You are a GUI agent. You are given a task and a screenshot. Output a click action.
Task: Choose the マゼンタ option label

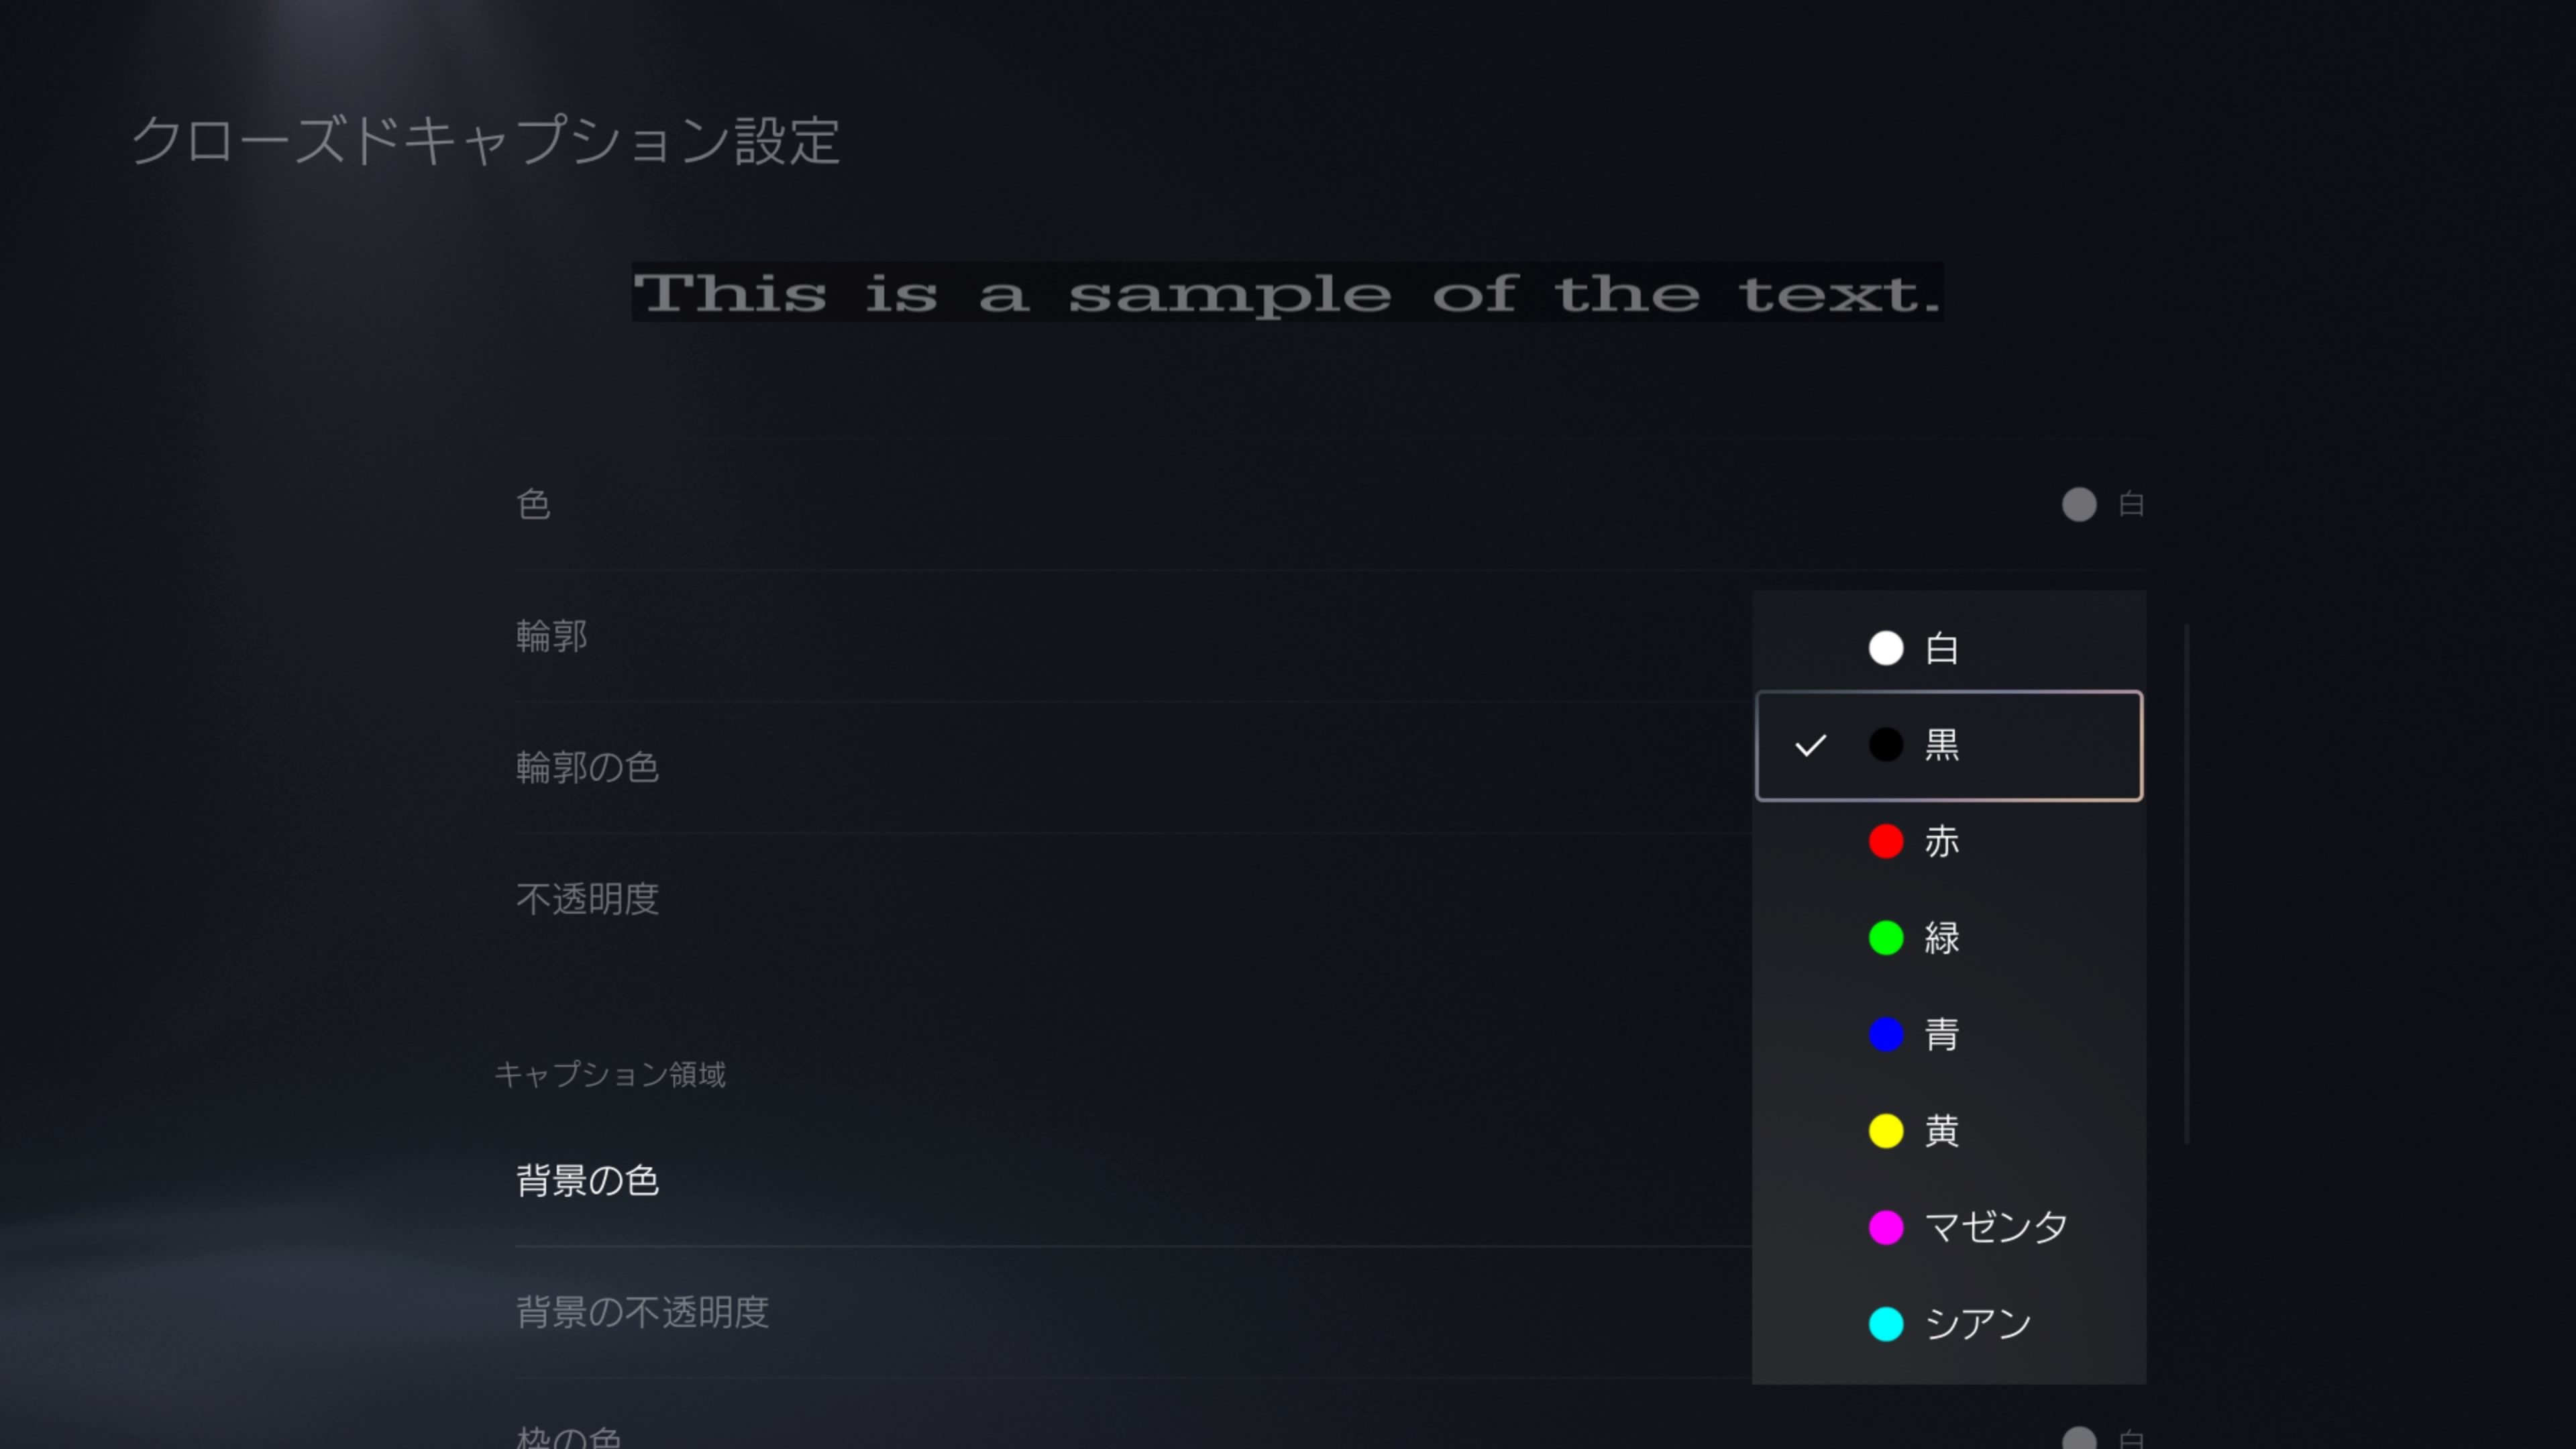pyautogui.click(x=1995, y=1227)
